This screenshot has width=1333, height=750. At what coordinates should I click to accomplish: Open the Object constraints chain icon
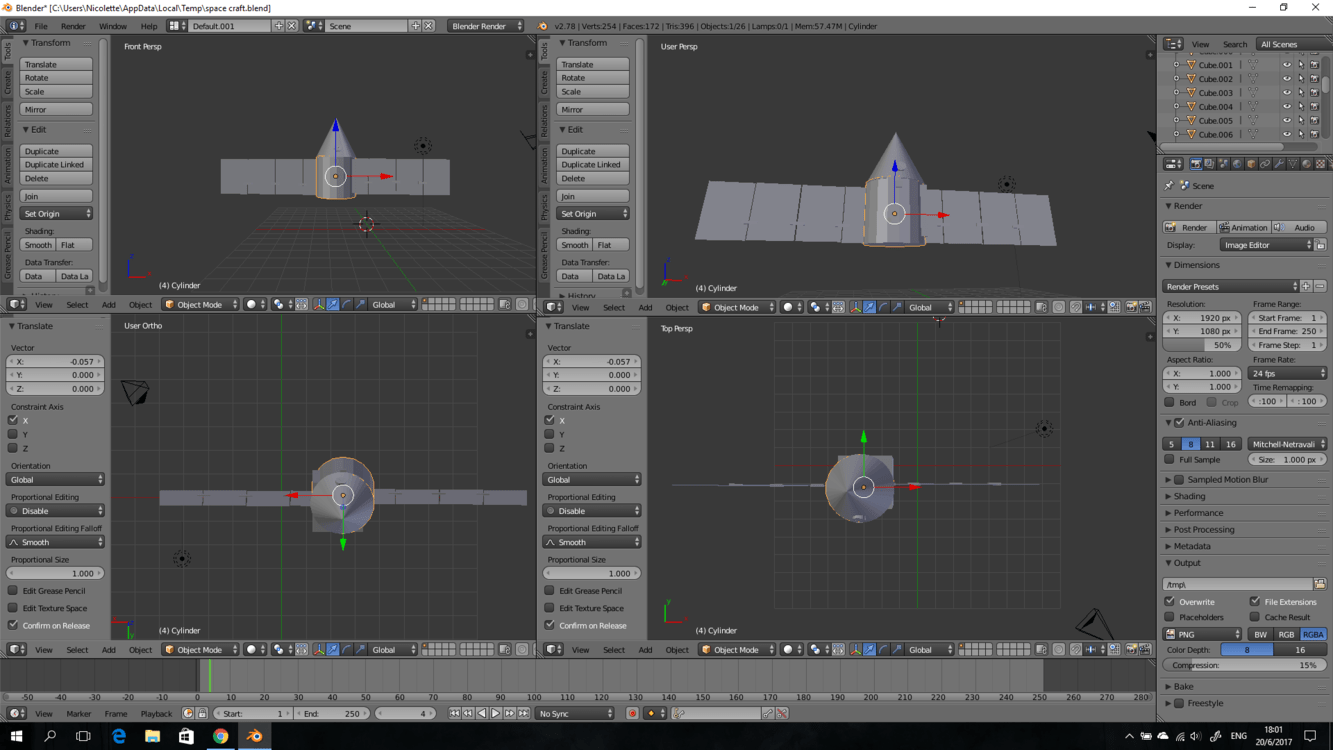click(1265, 164)
